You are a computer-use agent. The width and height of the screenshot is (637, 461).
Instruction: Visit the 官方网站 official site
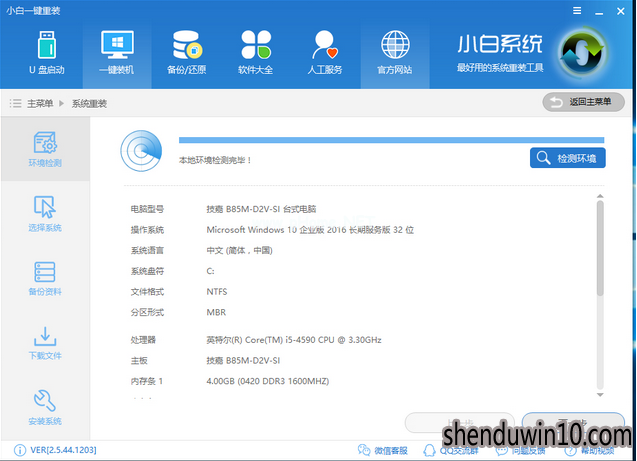click(395, 53)
